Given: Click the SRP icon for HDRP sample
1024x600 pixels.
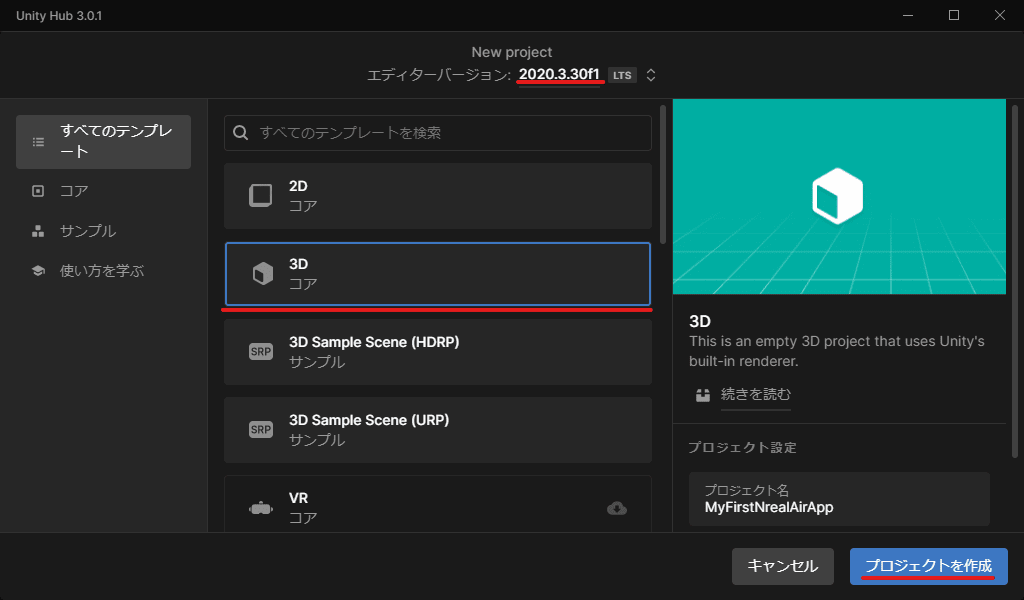Looking at the screenshot, I should (261, 352).
